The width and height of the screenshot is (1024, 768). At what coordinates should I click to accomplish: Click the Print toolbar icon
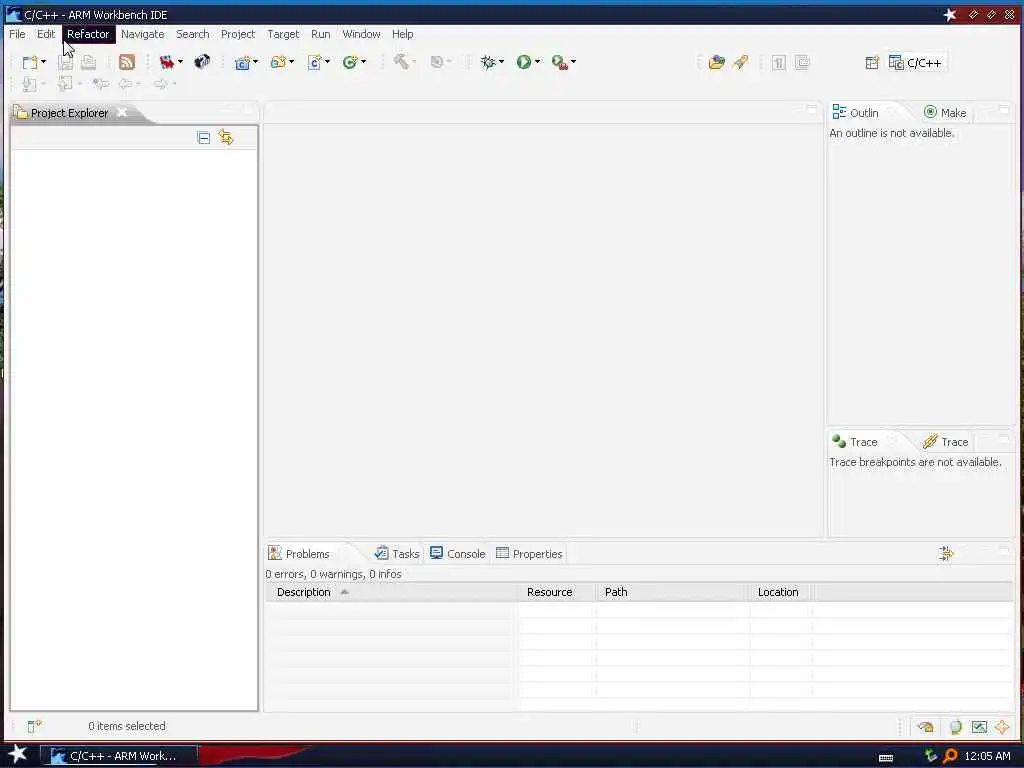[x=88, y=62]
